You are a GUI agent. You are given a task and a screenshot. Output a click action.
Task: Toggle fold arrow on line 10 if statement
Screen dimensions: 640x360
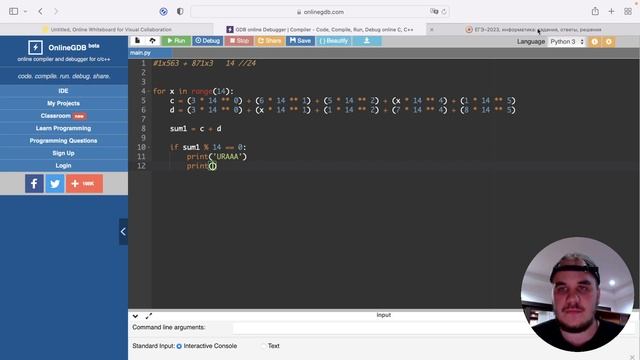149,147
